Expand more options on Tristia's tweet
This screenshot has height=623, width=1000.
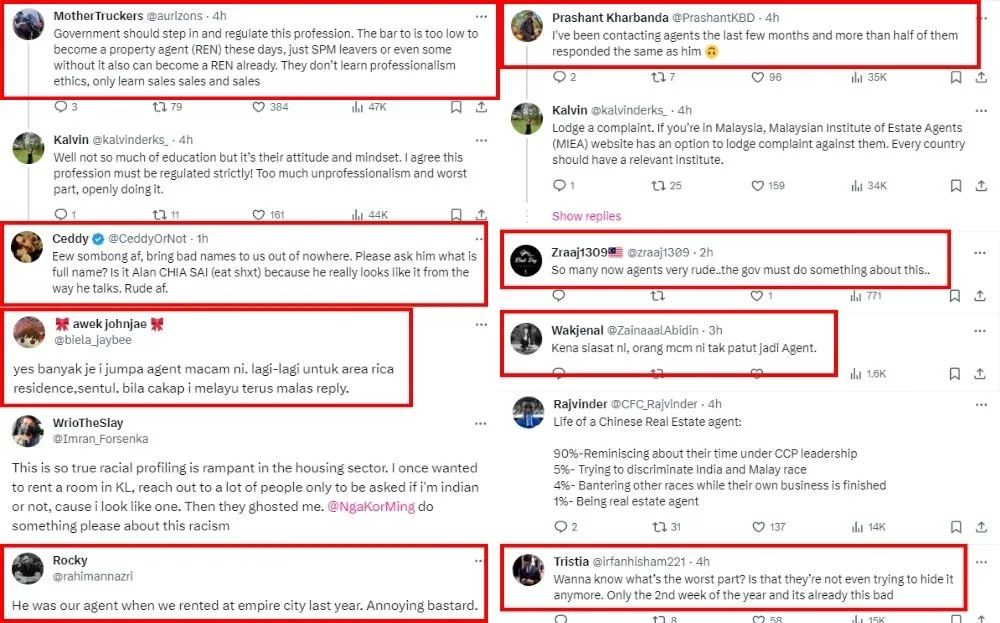pos(980,562)
